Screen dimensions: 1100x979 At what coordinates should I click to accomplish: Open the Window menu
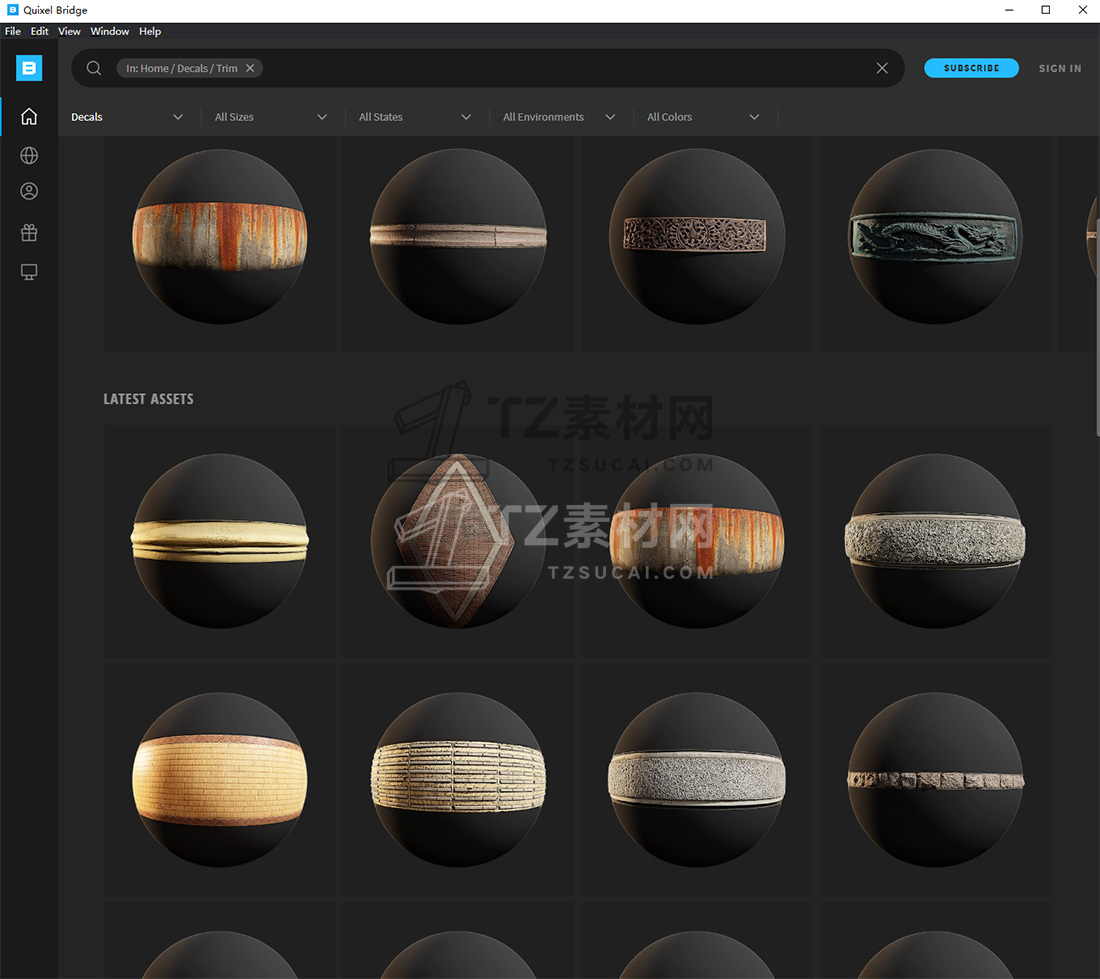pos(109,32)
